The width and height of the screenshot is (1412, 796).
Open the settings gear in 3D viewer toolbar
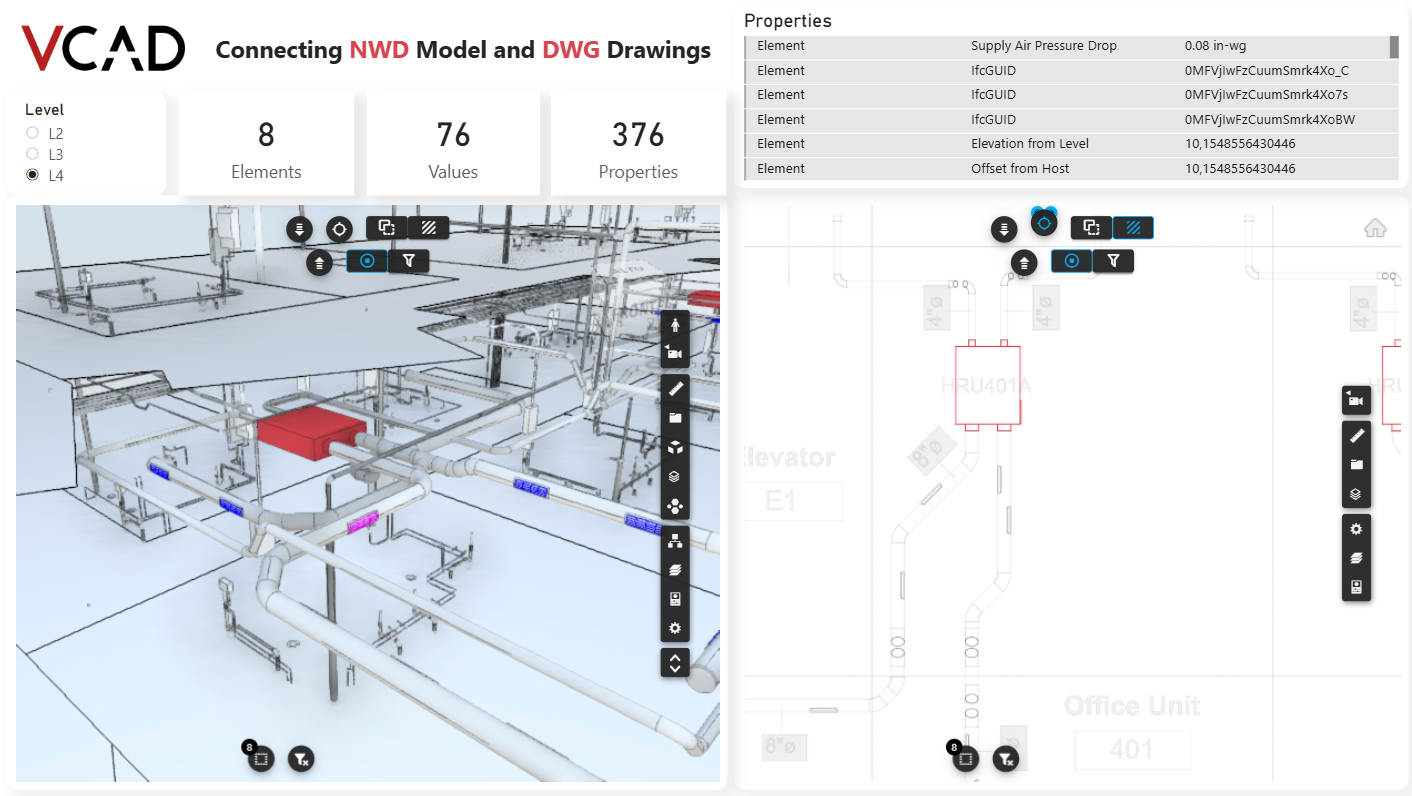[x=675, y=628]
